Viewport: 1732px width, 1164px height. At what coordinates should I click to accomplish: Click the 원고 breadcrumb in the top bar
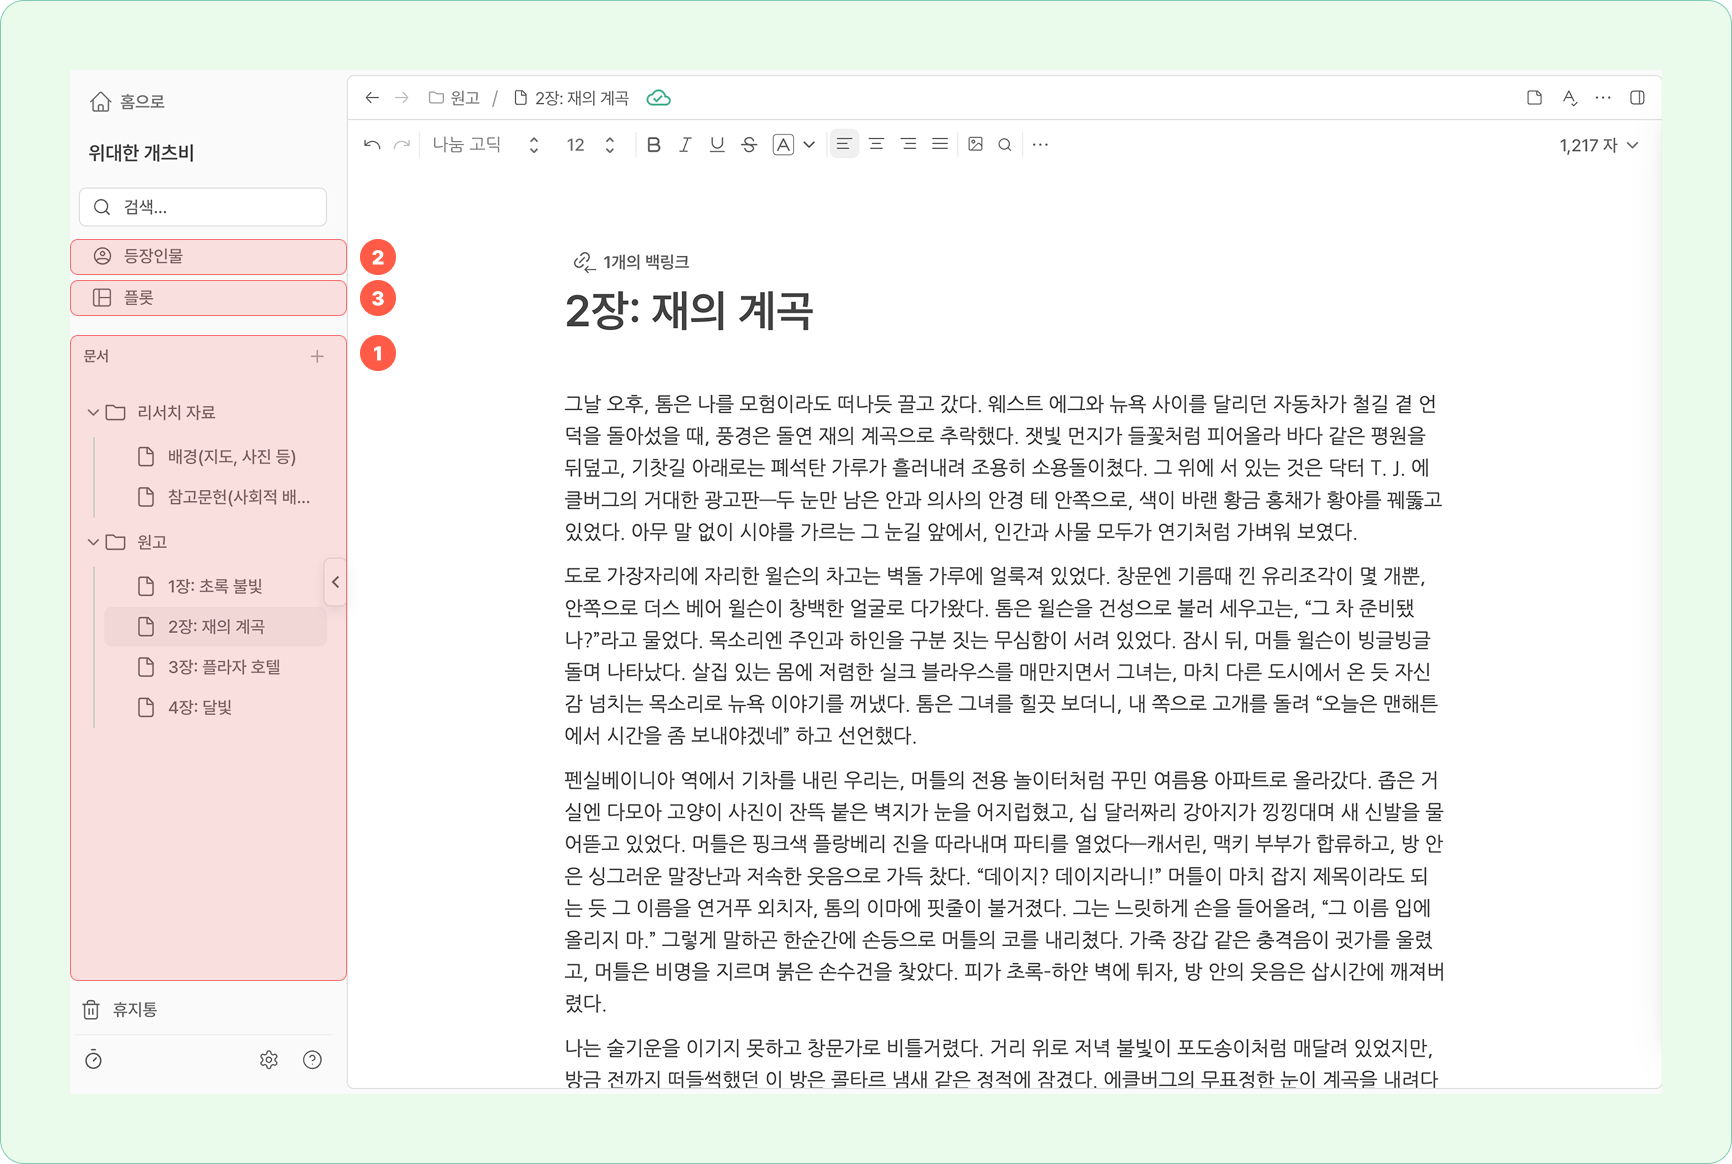click(455, 98)
